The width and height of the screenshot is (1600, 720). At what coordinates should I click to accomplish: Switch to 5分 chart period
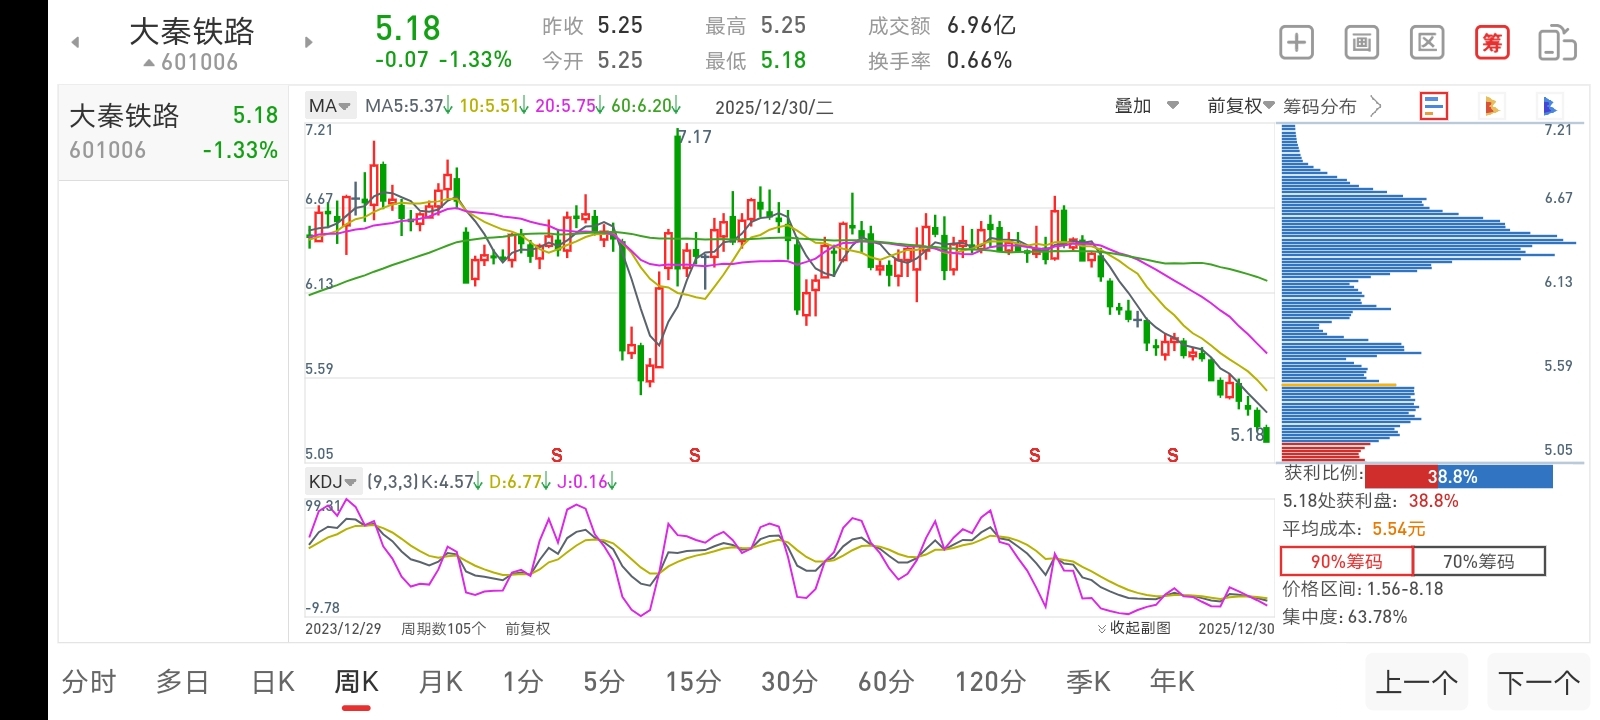[x=604, y=682]
